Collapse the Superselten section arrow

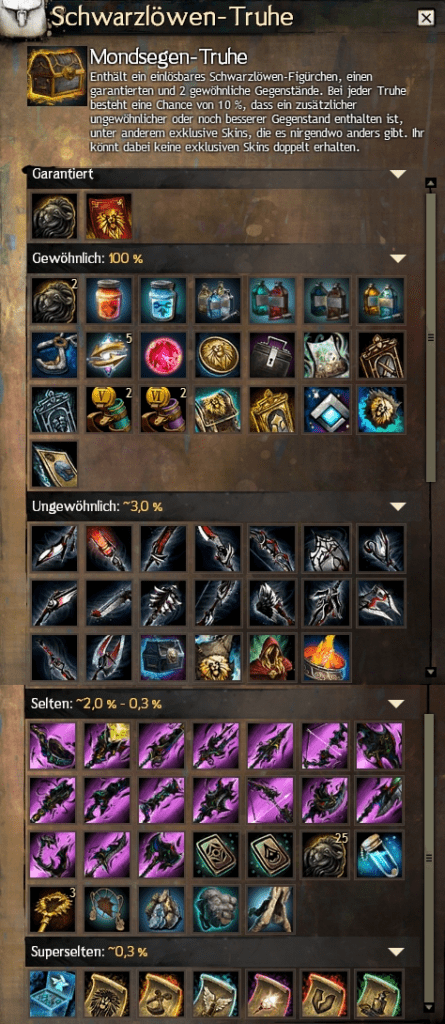397,952
